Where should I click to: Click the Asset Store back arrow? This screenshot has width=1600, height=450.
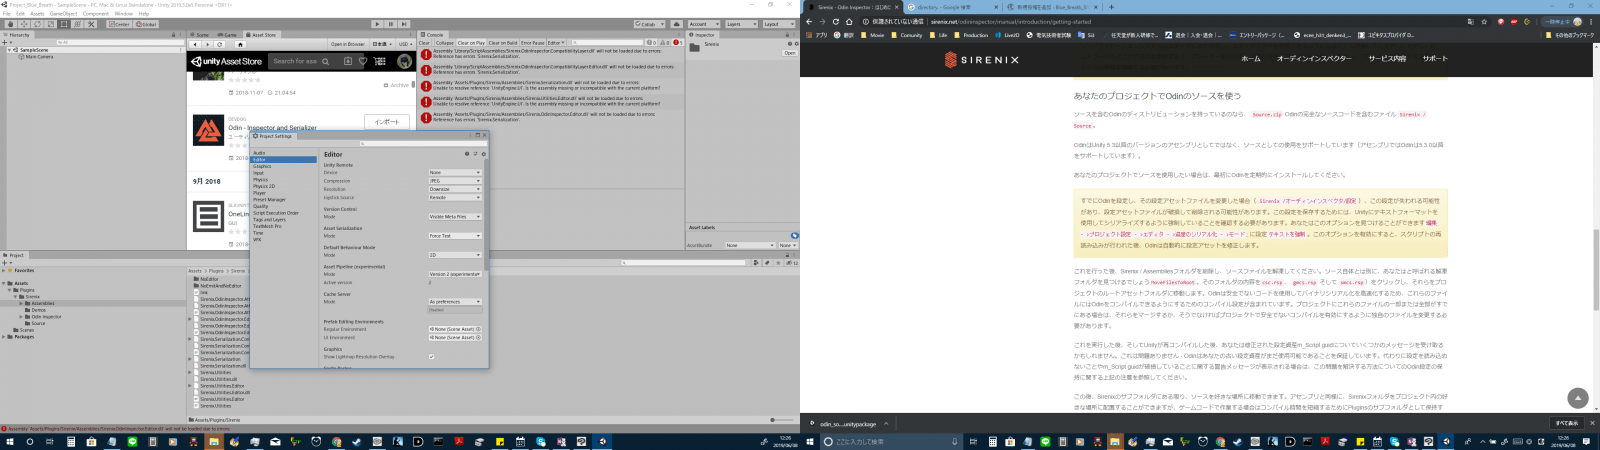coord(195,44)
